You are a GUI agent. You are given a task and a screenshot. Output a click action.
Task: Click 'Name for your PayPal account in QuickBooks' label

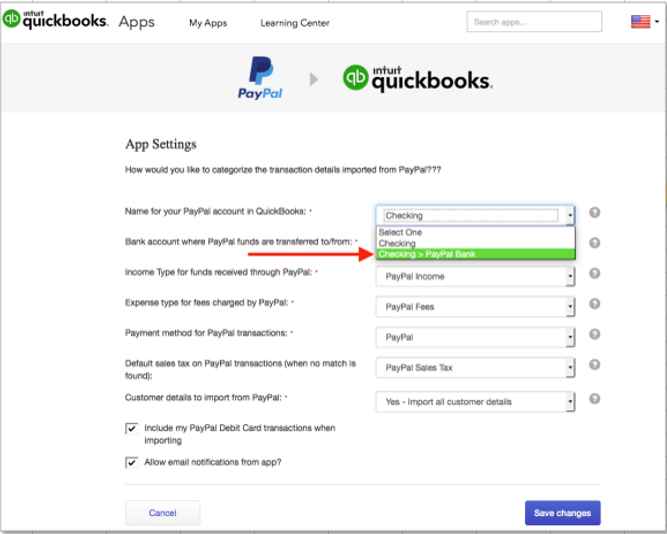coord(215,211)
